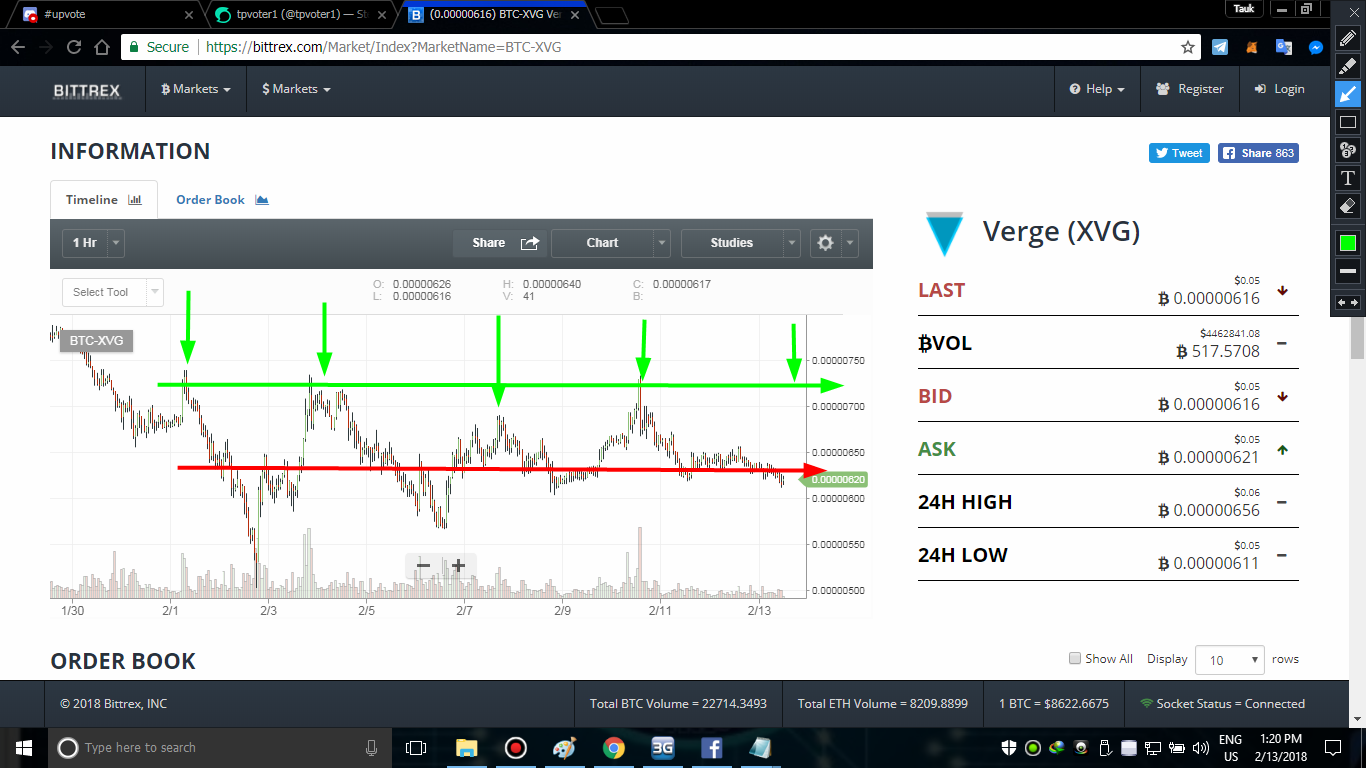Share on Facebook button
This screenshot has height=768, width=1366.
click(1258, 153)
